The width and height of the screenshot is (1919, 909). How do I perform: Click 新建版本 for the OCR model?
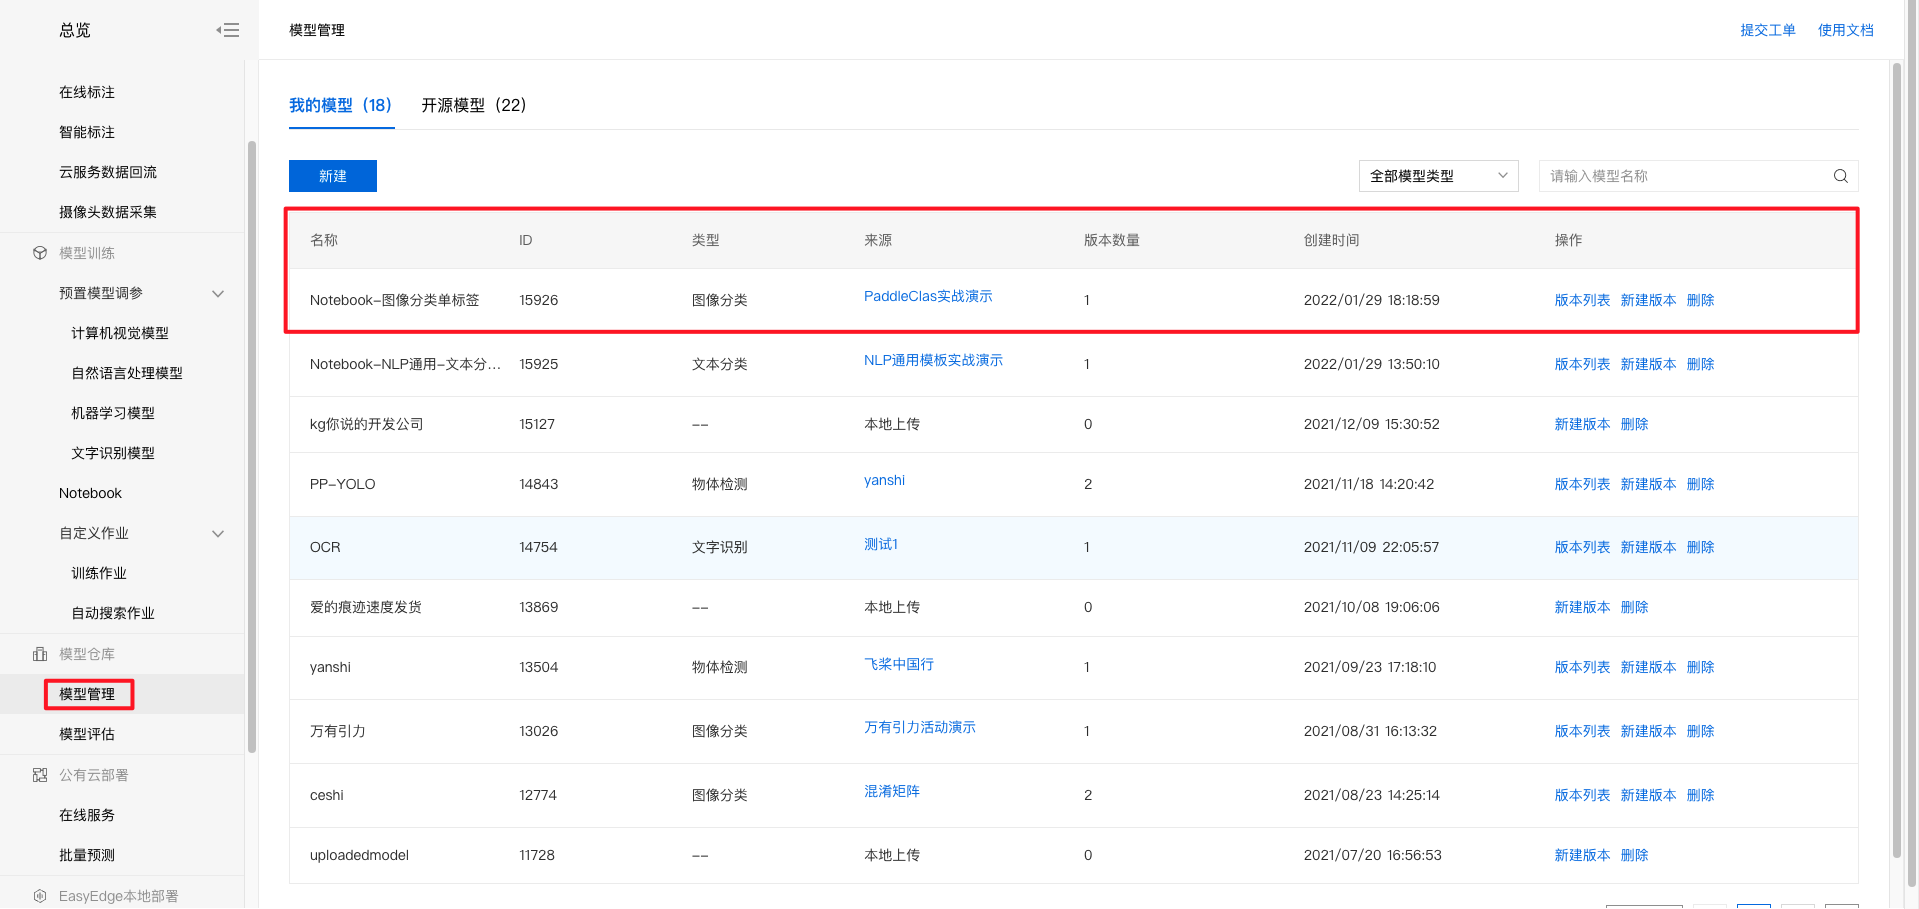[x=1647, y=547]
